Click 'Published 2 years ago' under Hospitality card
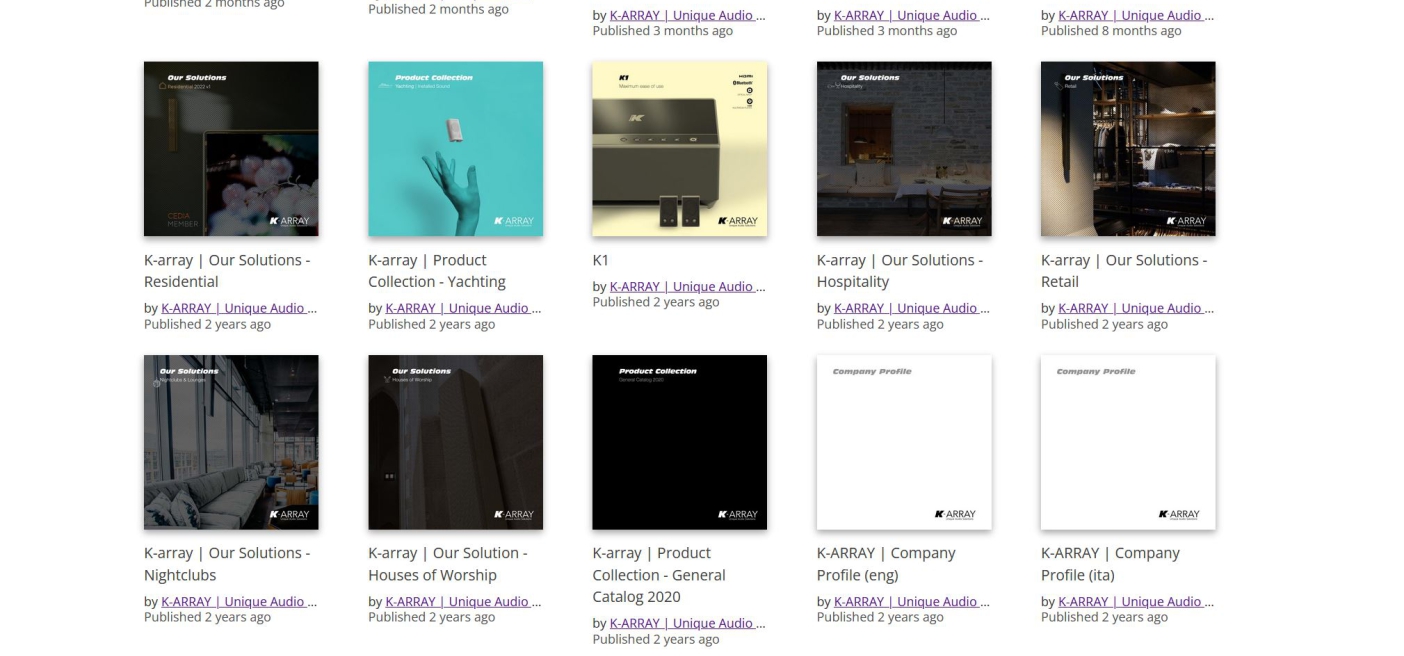Viewport: 1404px width, 656px height. [880, 324]
